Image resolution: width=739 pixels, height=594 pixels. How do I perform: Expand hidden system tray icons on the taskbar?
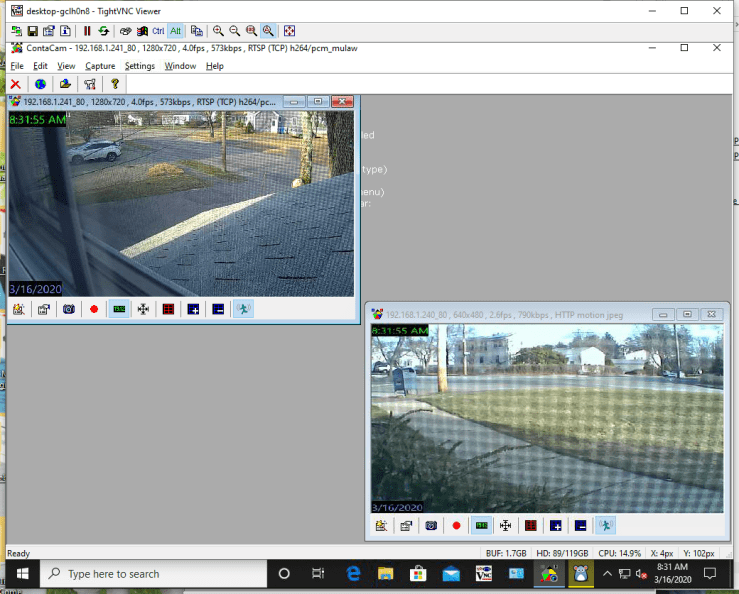coord(607,574)
